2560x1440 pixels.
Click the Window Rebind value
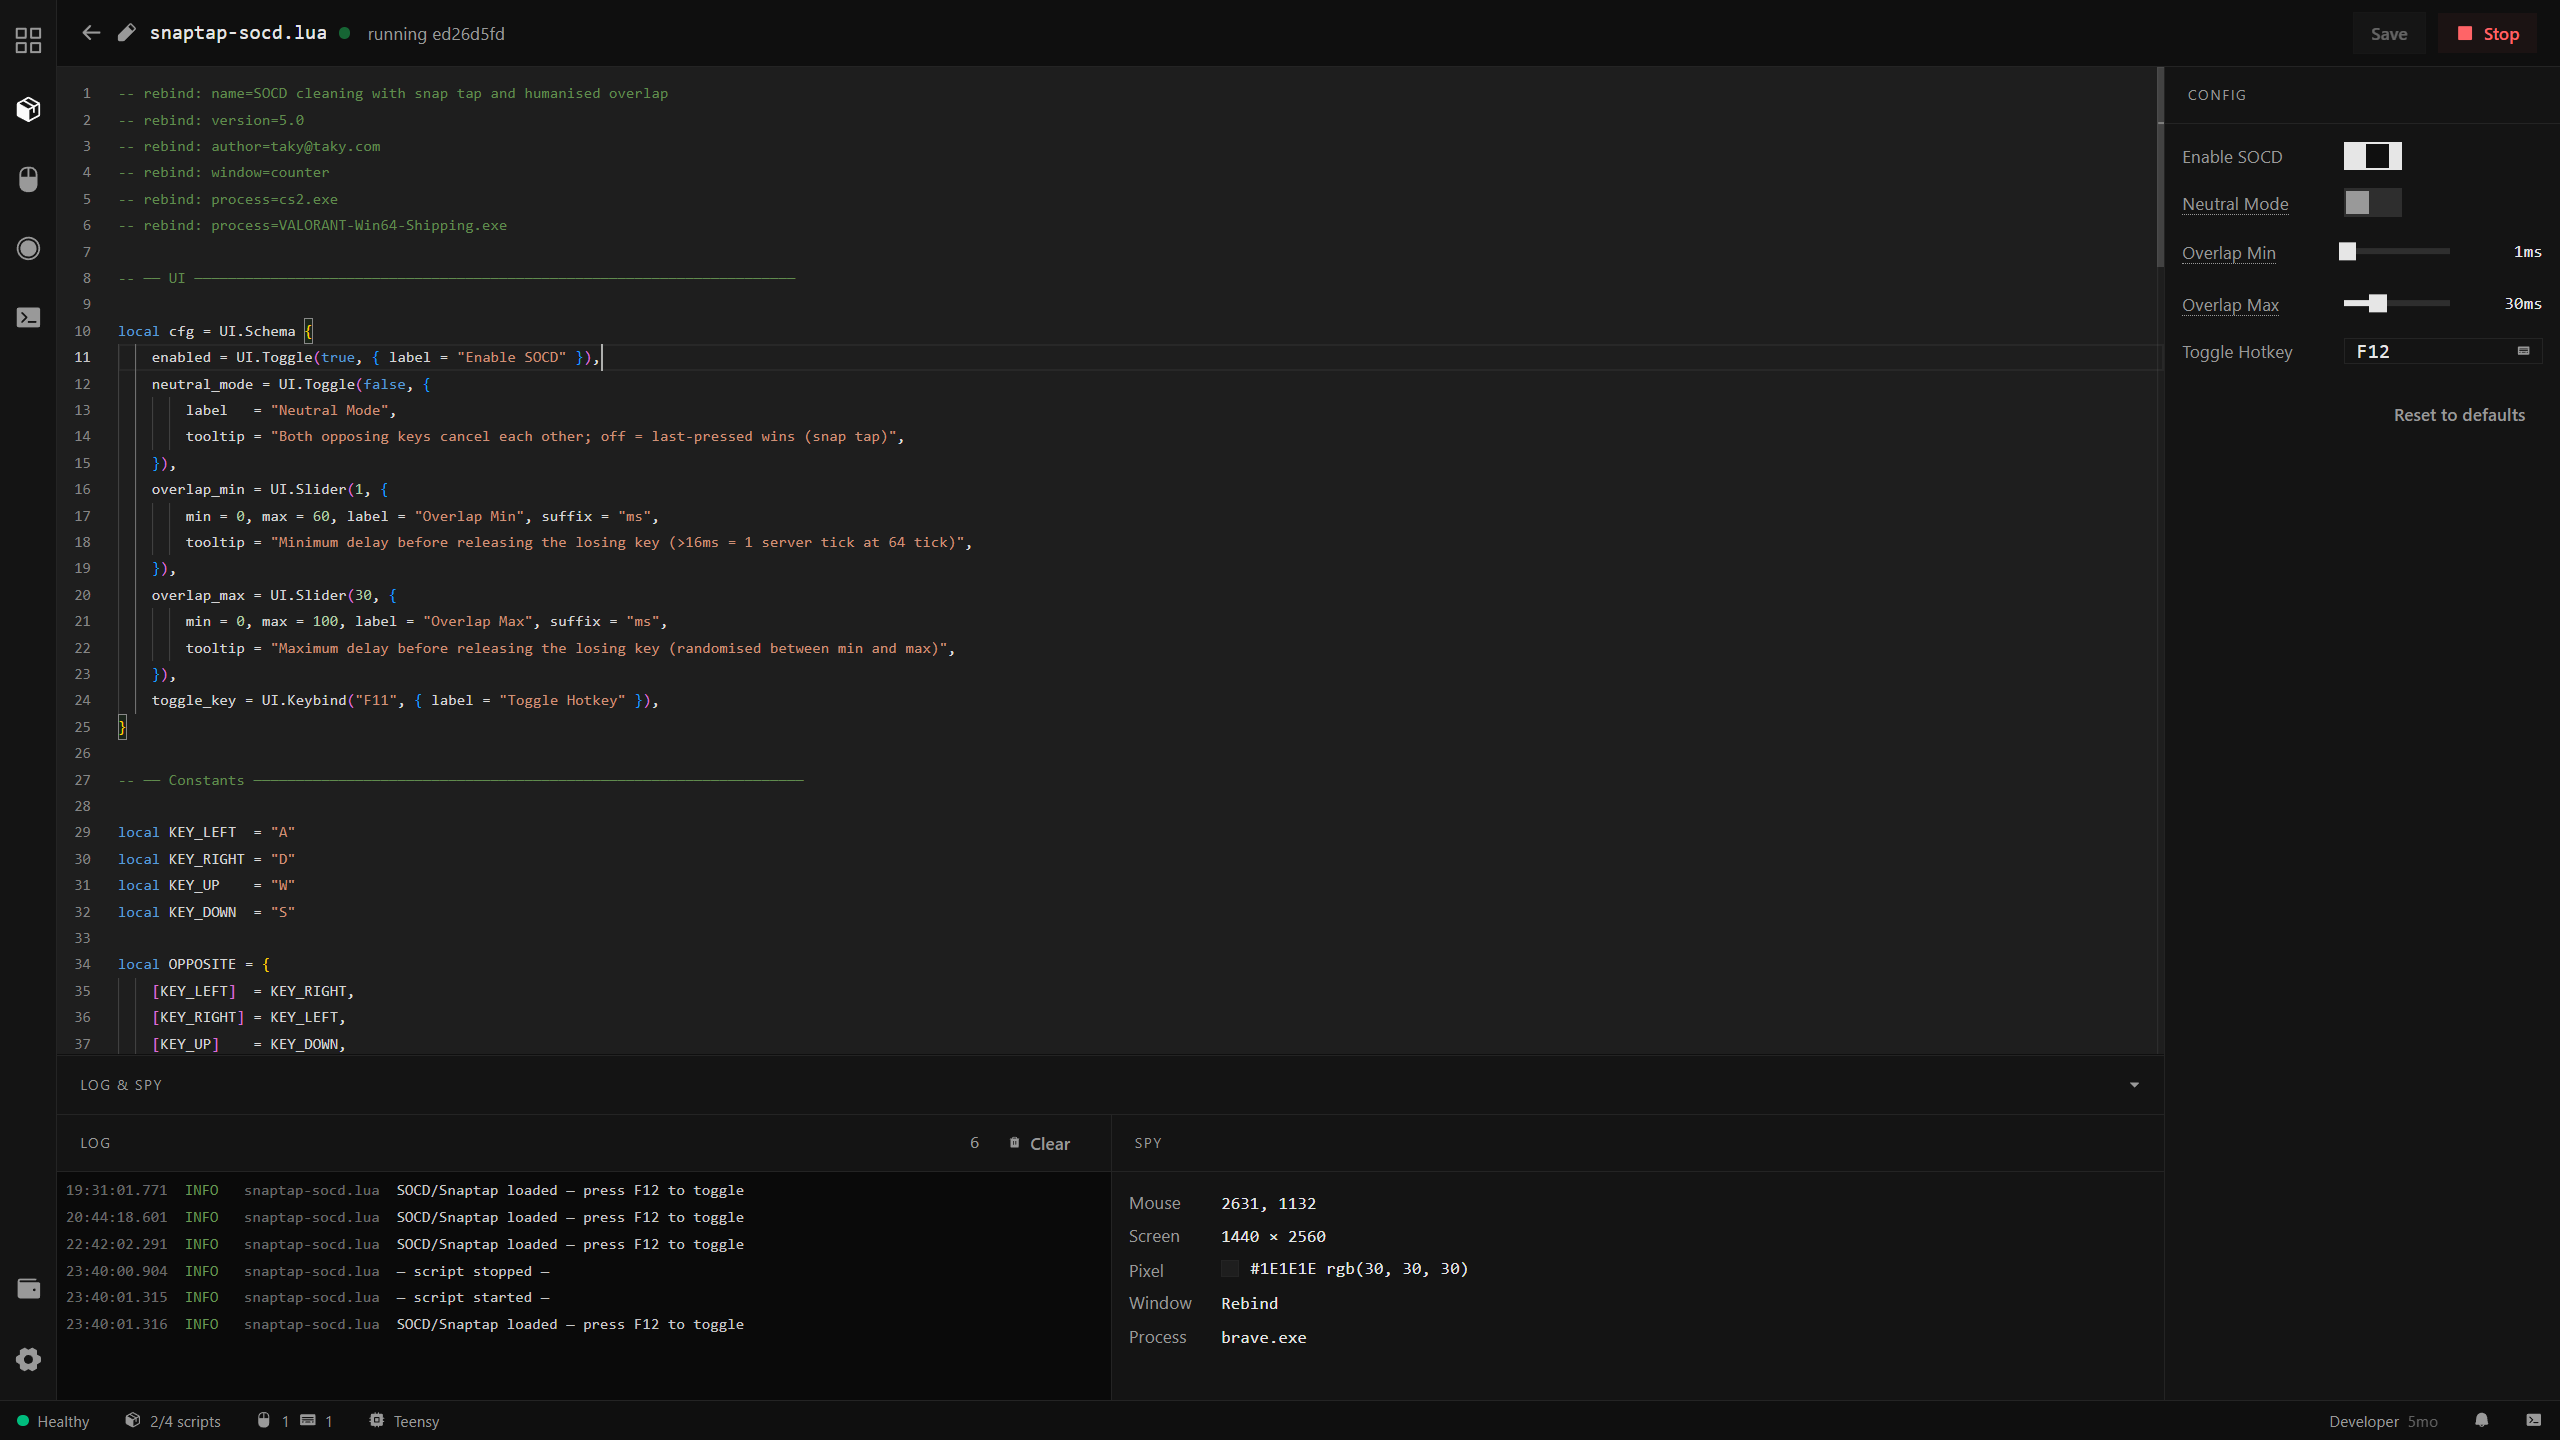(1249, 1303)
